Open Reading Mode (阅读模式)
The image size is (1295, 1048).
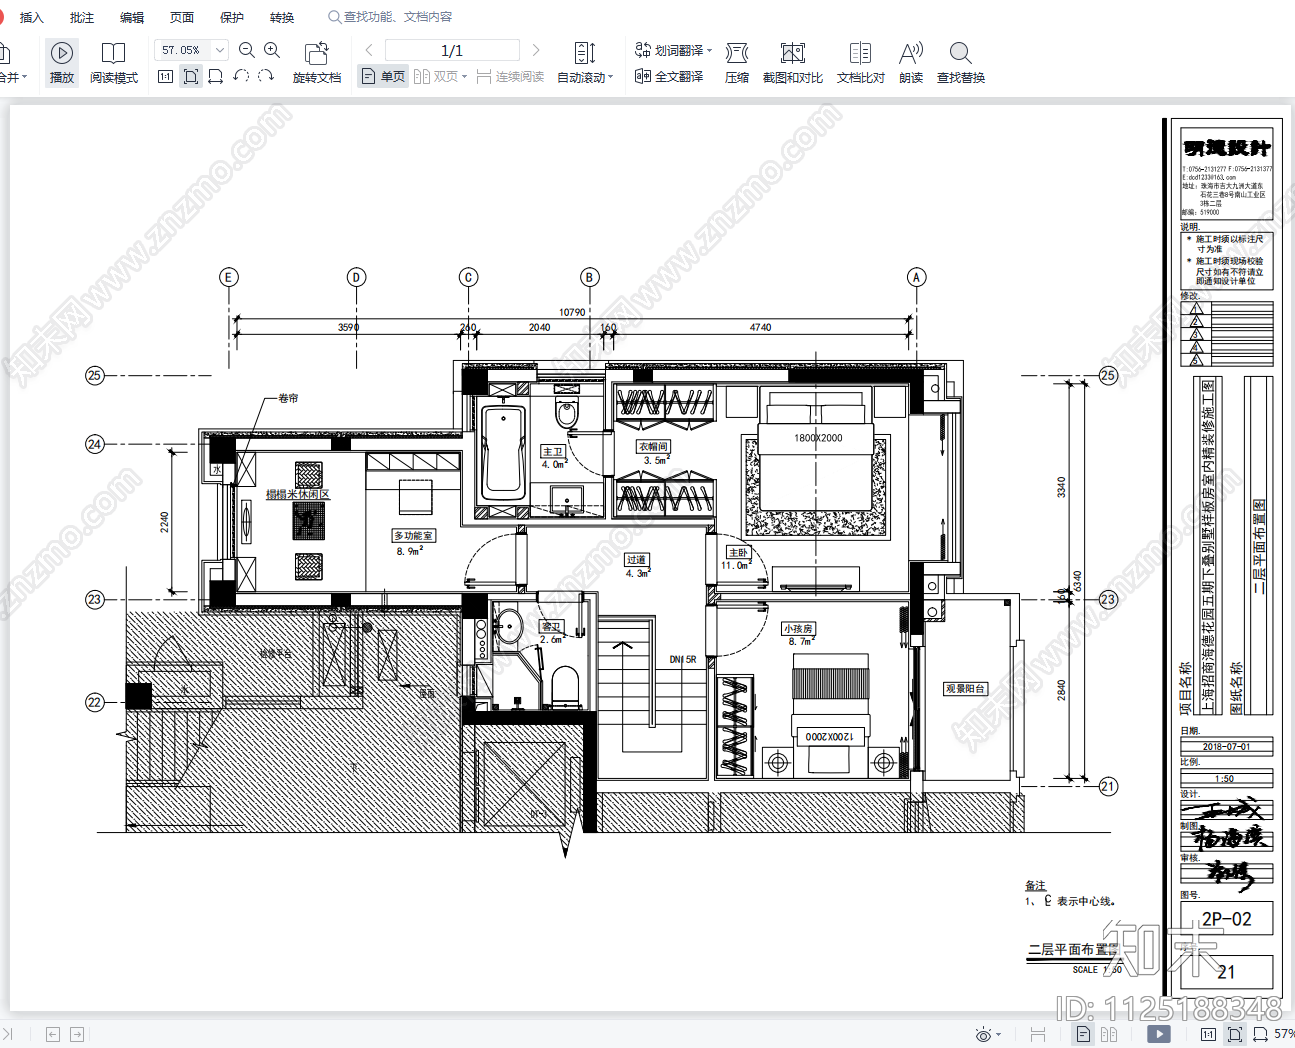click(x=113, y=63)
